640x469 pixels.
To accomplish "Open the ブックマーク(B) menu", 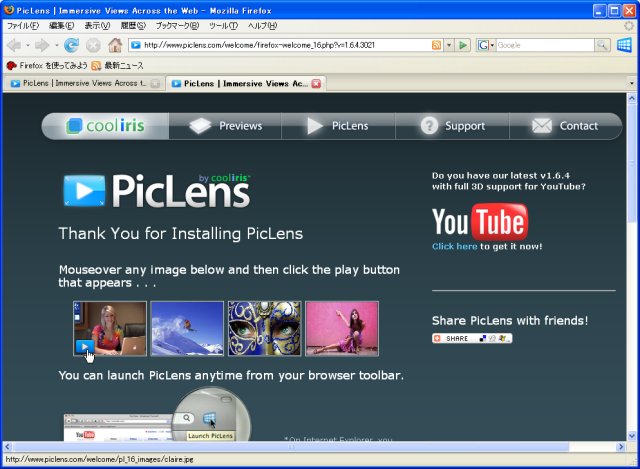I will point(177,26).
